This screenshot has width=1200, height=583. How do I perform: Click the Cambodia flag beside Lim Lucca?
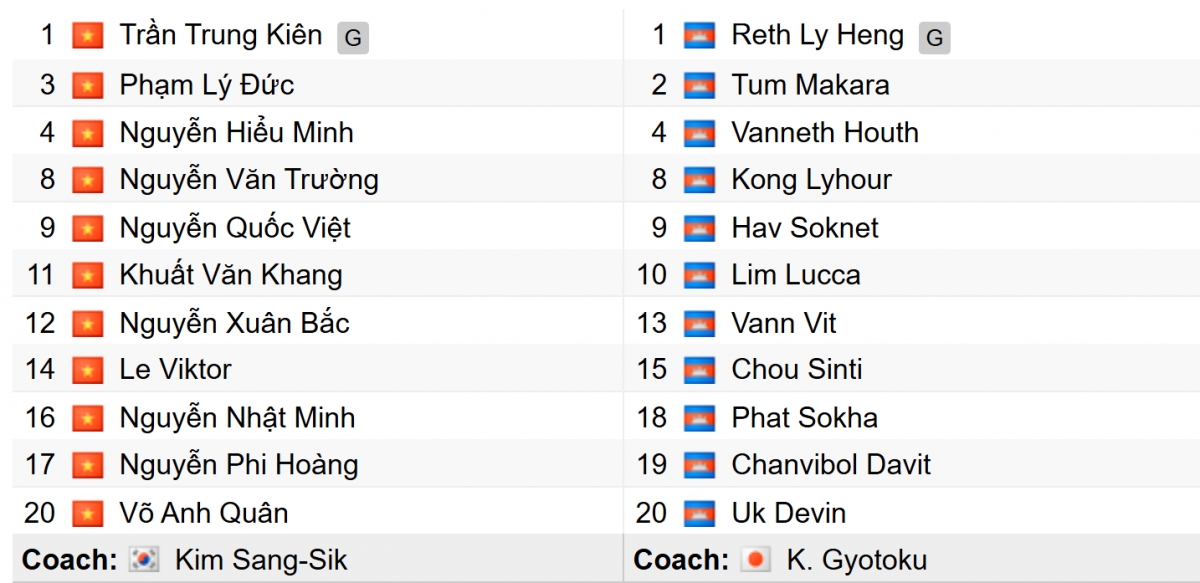click(699, 275)
